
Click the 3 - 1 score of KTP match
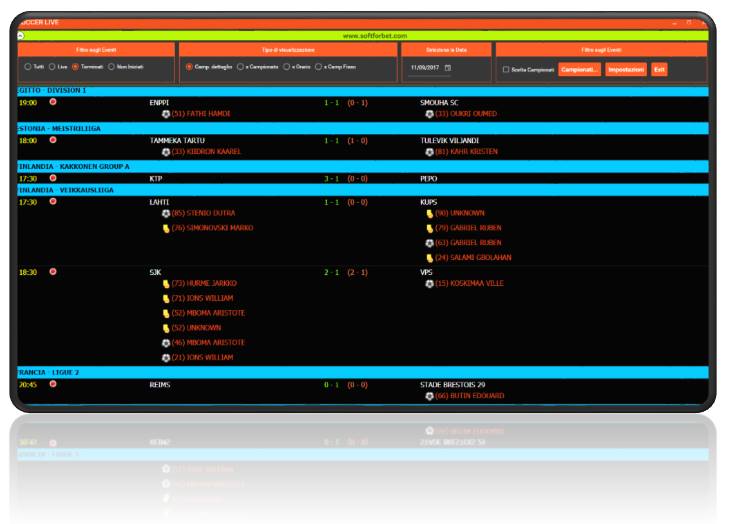tap(331, 179)
